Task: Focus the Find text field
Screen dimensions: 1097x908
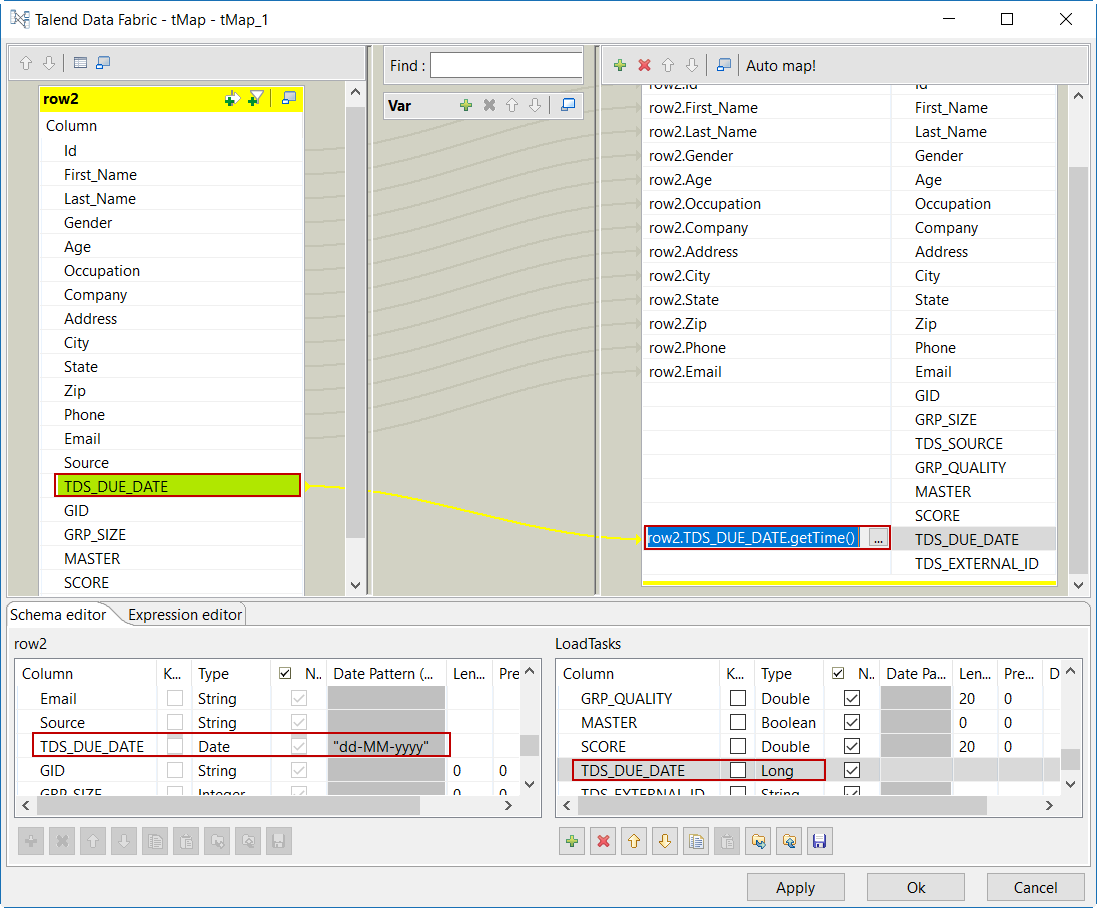Action: click(x=506, y=66)
